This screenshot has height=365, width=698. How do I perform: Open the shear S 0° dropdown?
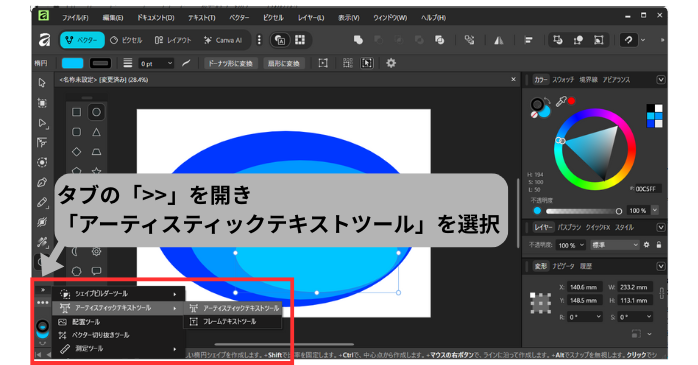pos(635,317)
